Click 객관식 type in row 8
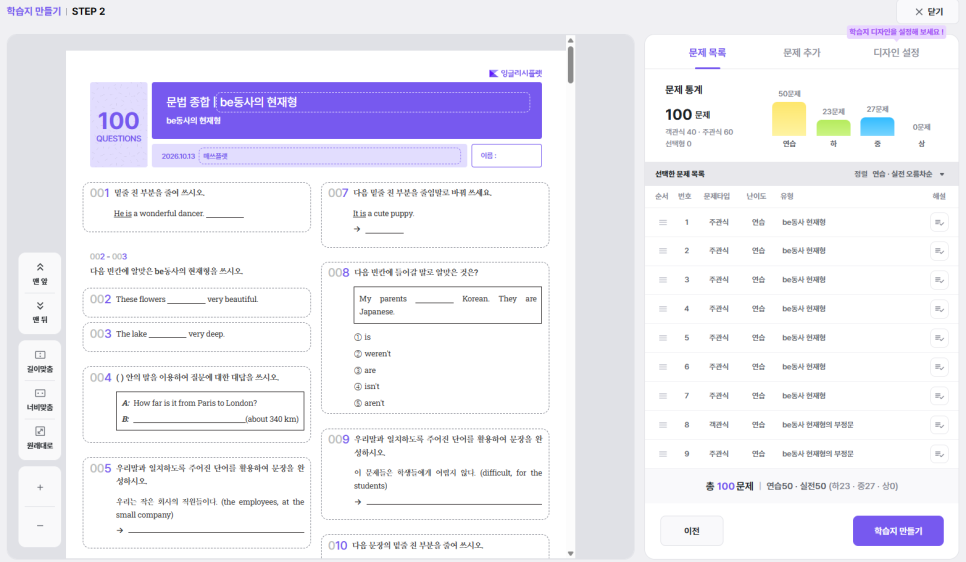This screenshot has width=966, height=562. [x=718, y=425]
